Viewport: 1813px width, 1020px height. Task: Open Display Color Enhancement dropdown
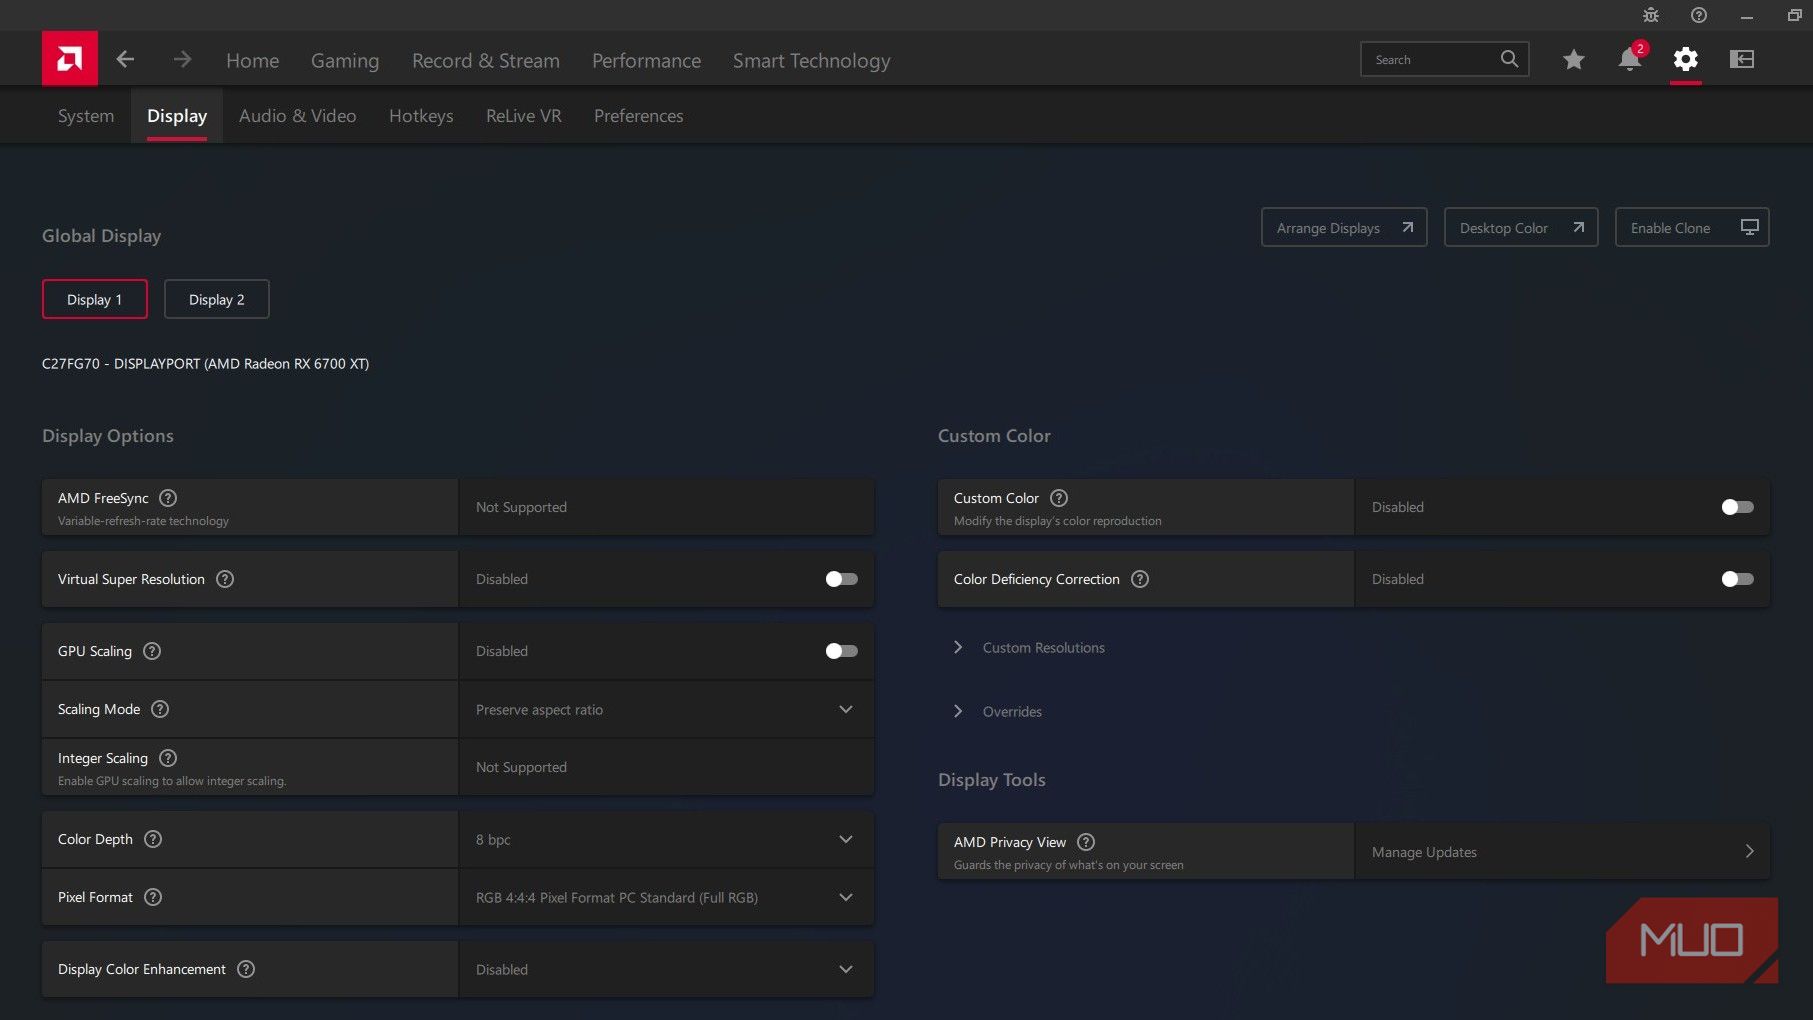pos(666,969)
